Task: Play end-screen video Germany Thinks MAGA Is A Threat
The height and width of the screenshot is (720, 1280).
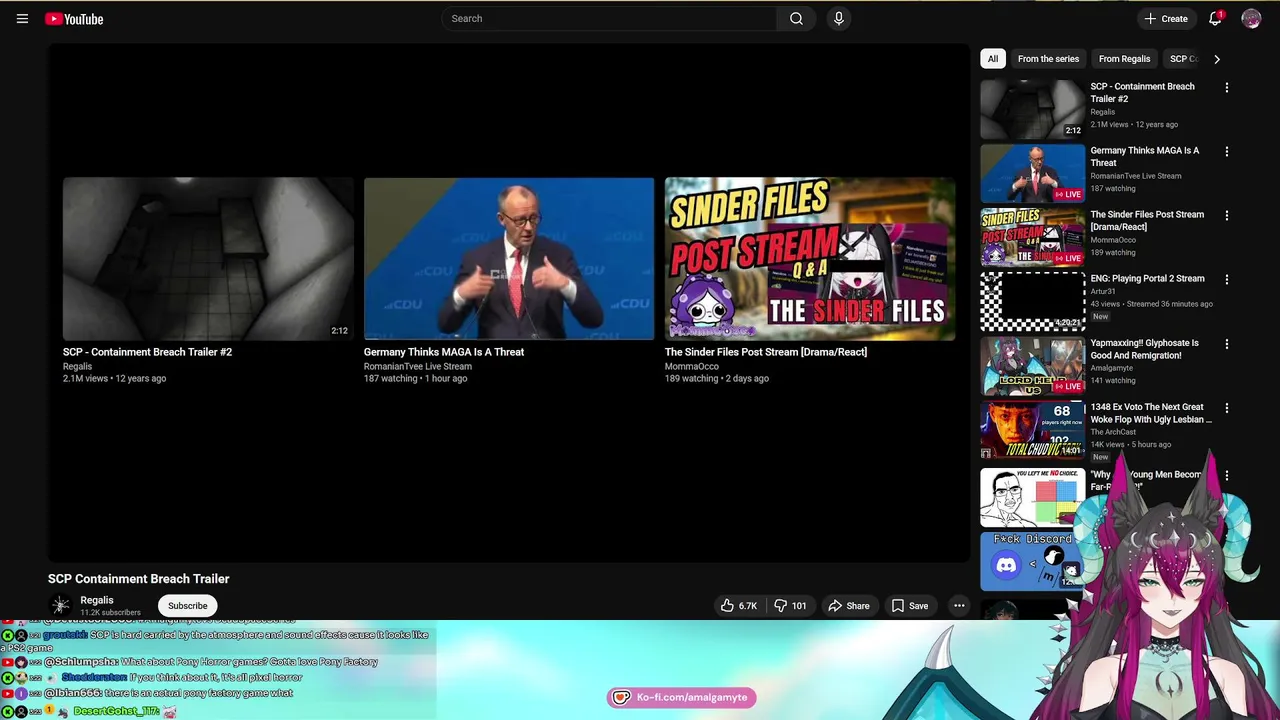Action: (509, 259)
